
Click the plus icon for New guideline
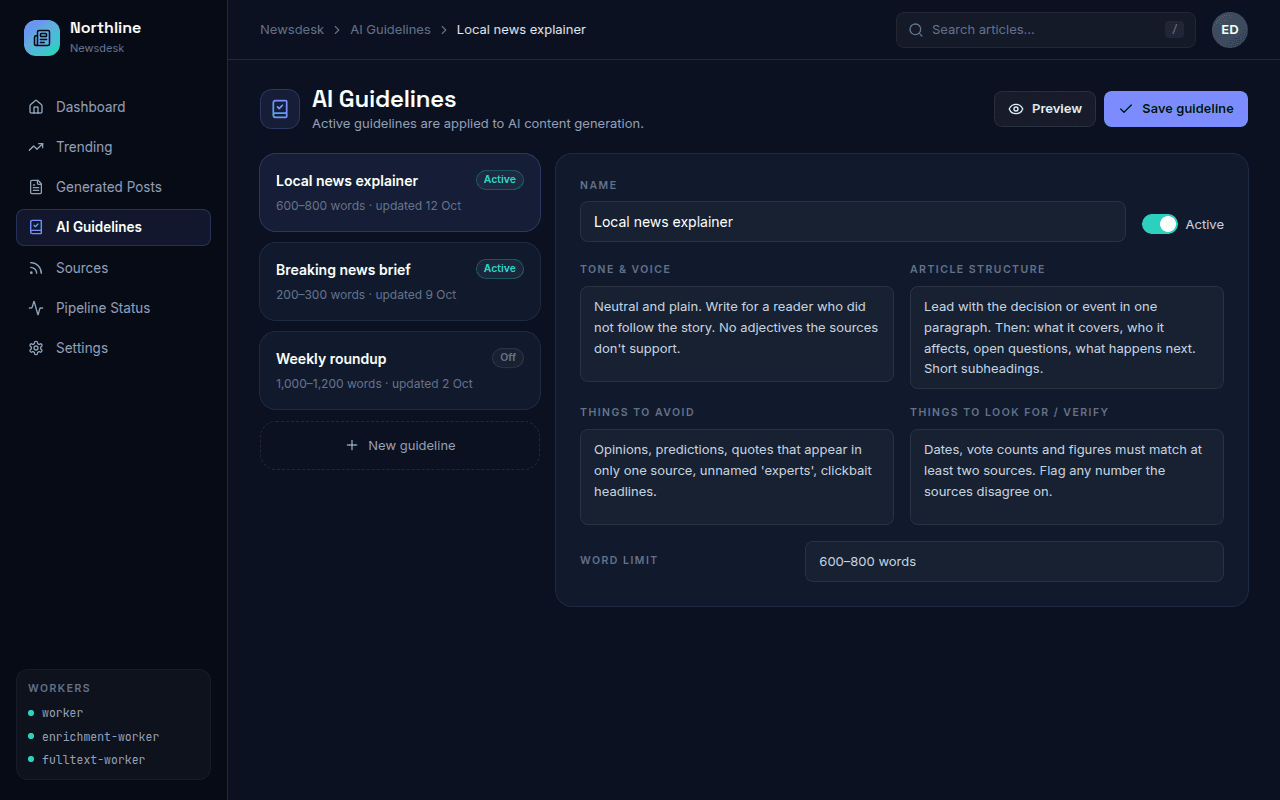(x=352, y=445)
